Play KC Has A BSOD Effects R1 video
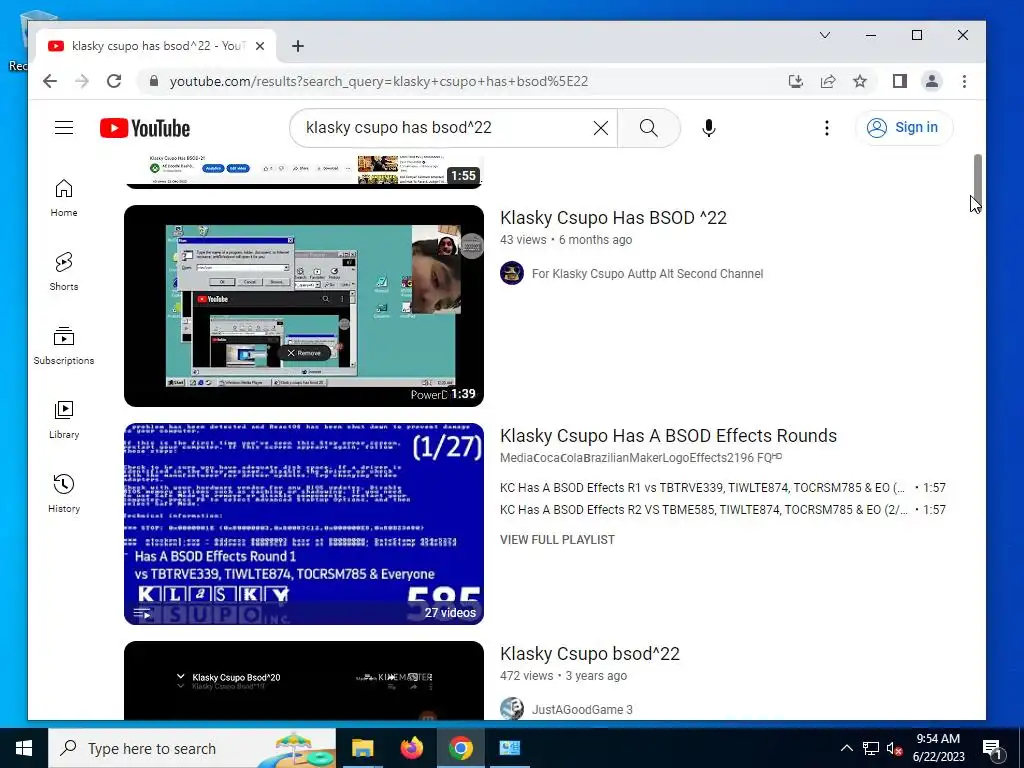The height and width of the screenshot is (768, 1024). point(722,488)
